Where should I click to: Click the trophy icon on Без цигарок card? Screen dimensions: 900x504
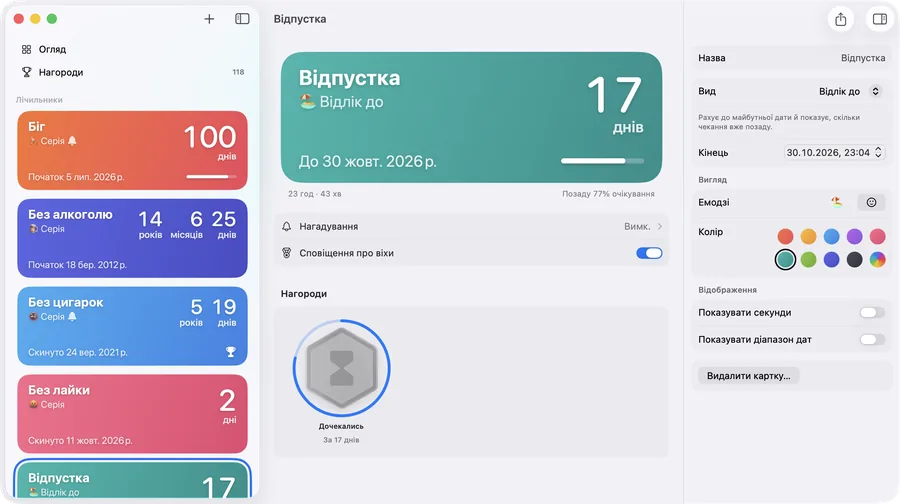pos(231,351)
